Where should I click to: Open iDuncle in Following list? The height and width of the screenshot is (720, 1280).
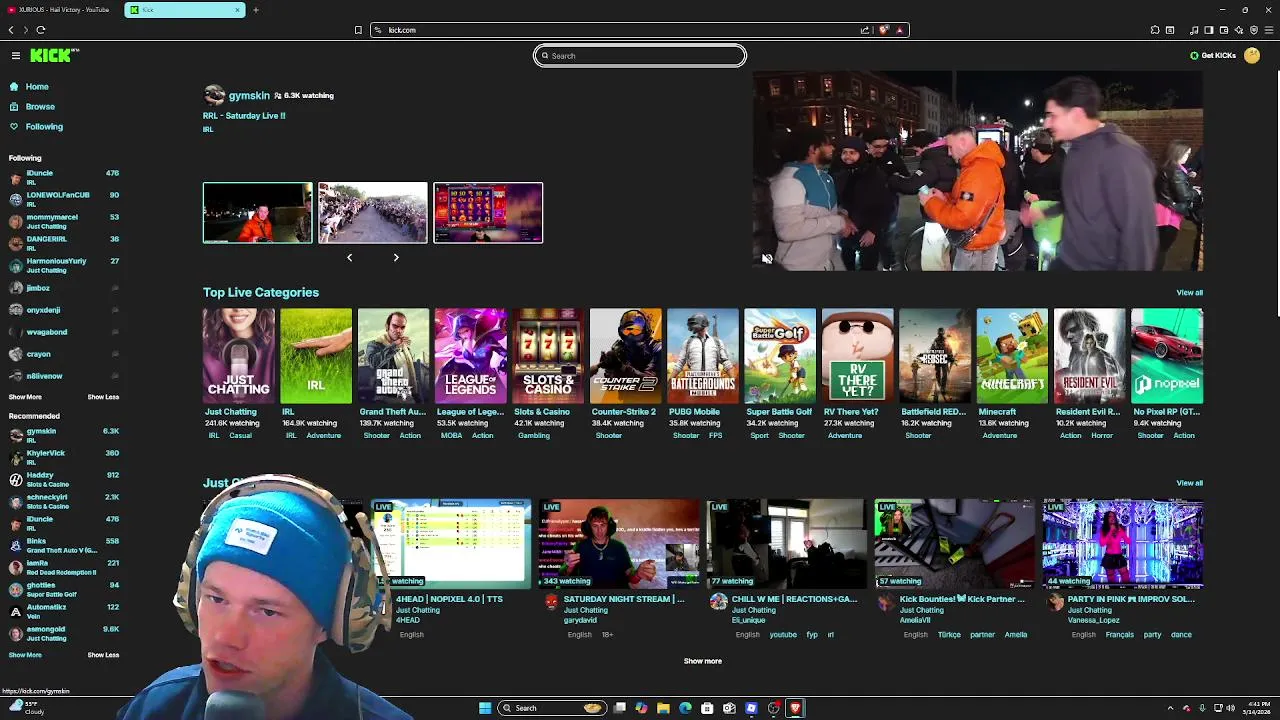pos(63,177)
